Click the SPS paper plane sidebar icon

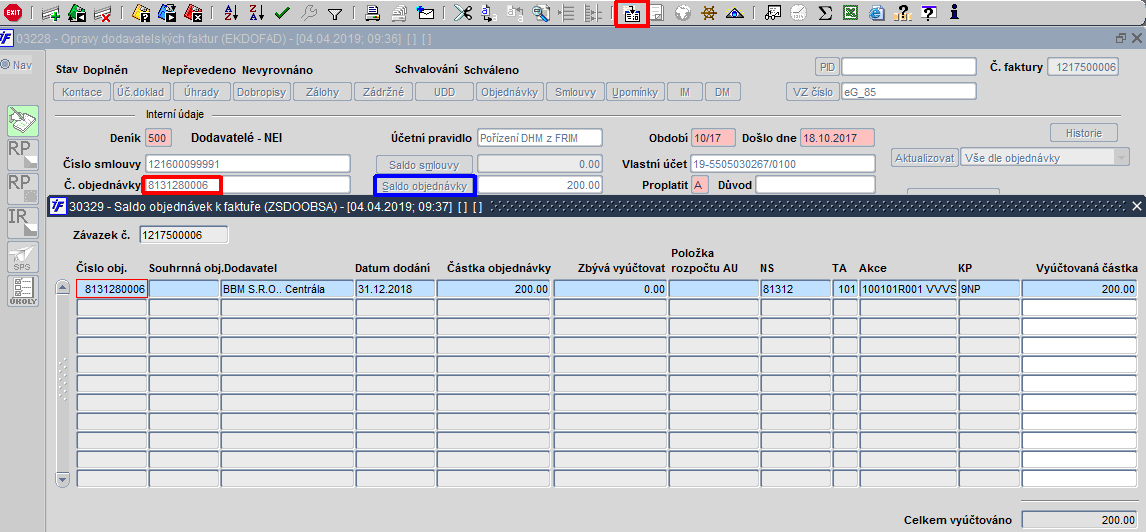(x=23, y=256)
